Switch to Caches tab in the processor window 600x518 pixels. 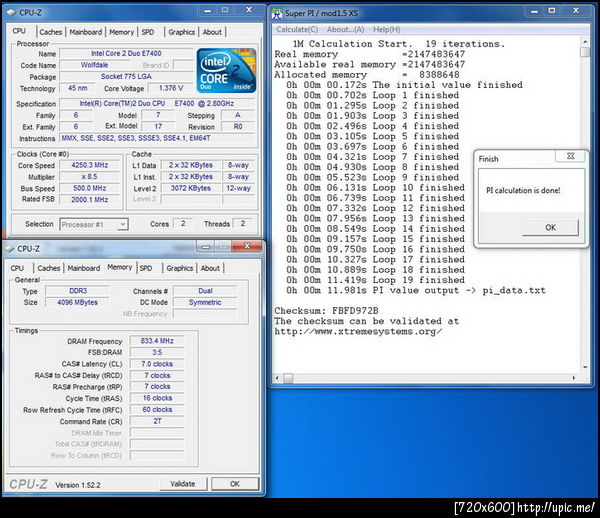click(x=50, y=32)
